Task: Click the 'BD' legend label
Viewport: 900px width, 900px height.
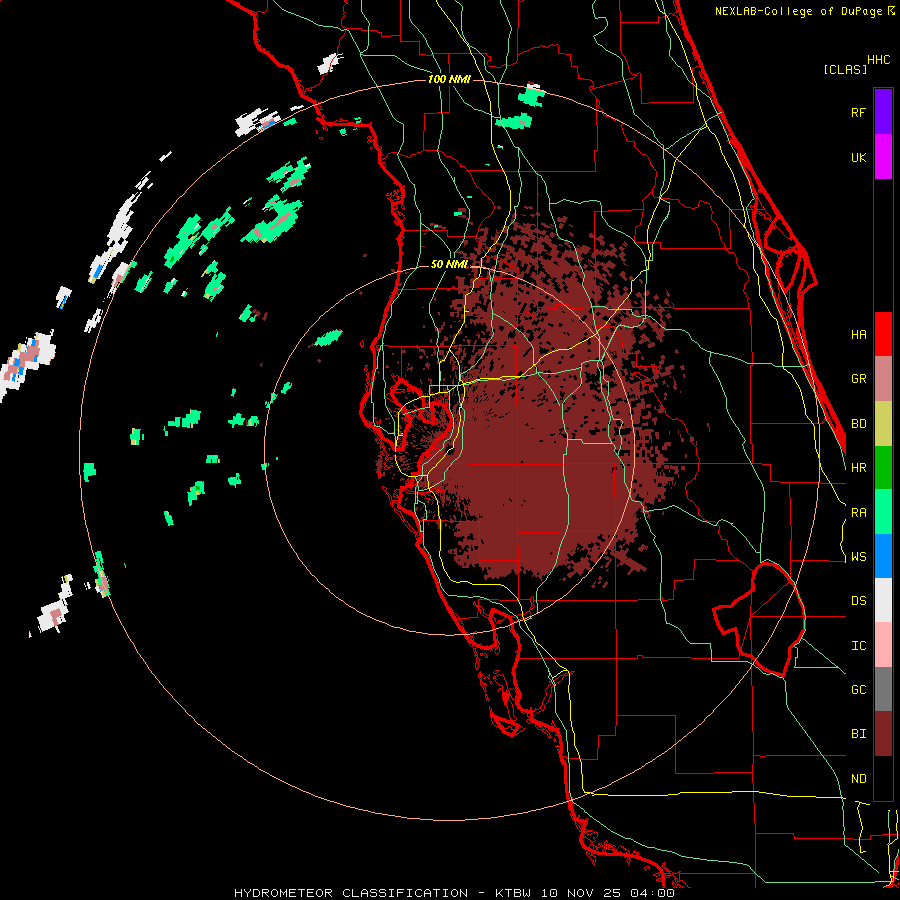Action: 858,424
